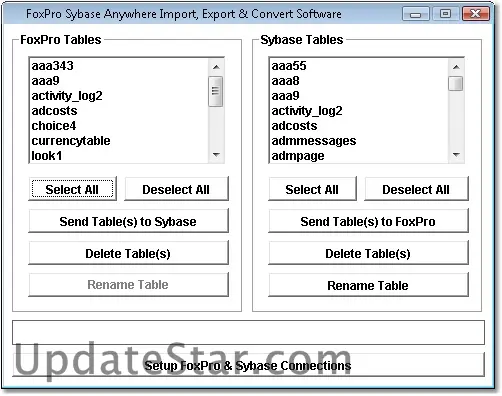This screenshot has width=502, height=396.
Task: Select aaa9 in Sybase Tables list
Action: 359,96
